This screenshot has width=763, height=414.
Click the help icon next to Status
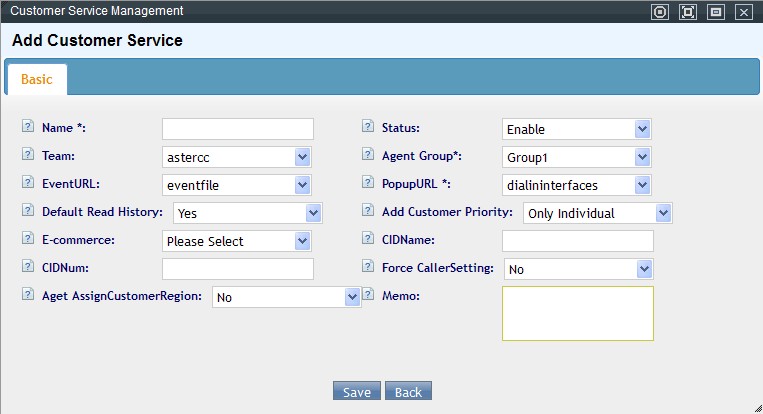point(367,128)
